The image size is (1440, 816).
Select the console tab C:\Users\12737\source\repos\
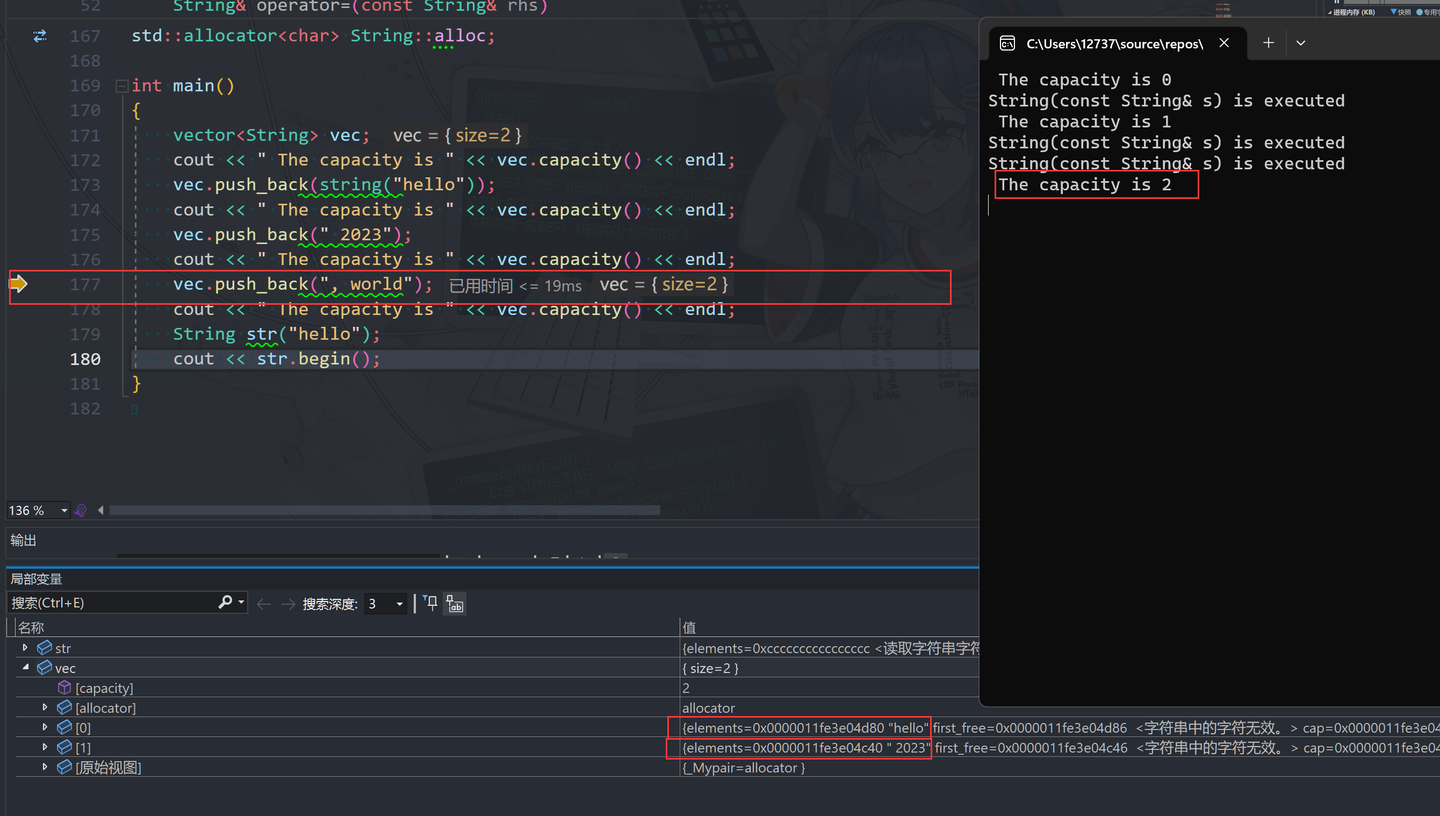tap(1117, 43)
